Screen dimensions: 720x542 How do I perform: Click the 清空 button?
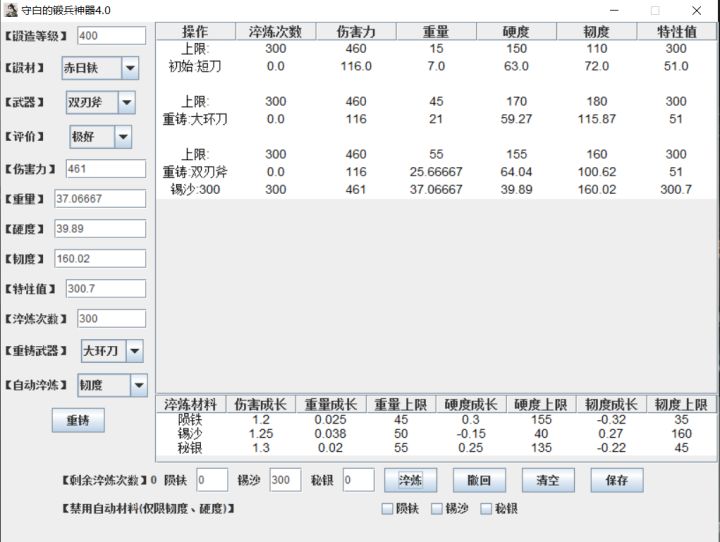tap(548, 480)
